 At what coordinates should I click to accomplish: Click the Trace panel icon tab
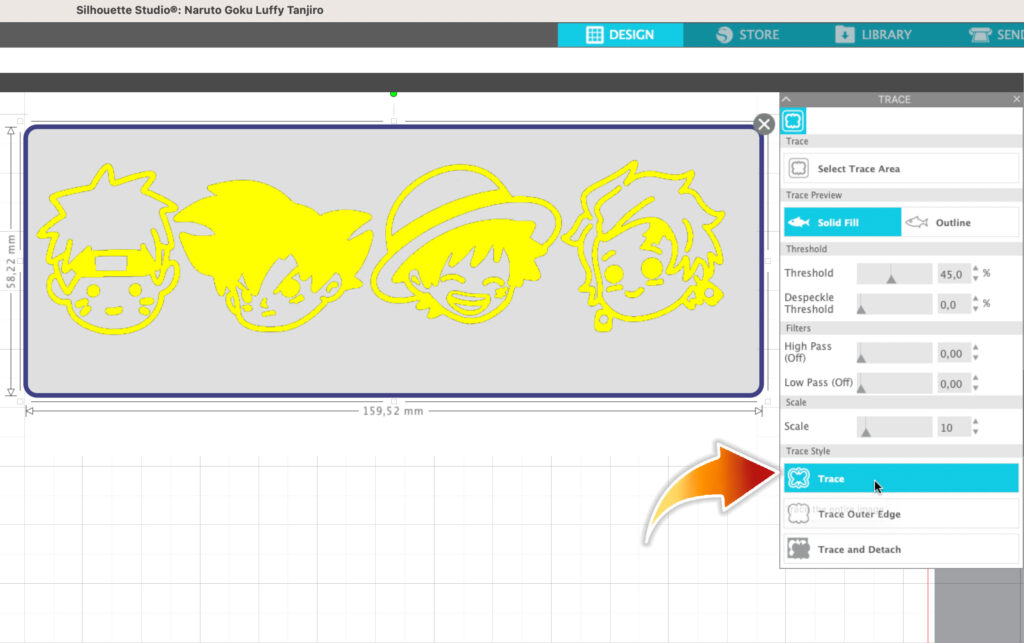(x=795, y=120)
